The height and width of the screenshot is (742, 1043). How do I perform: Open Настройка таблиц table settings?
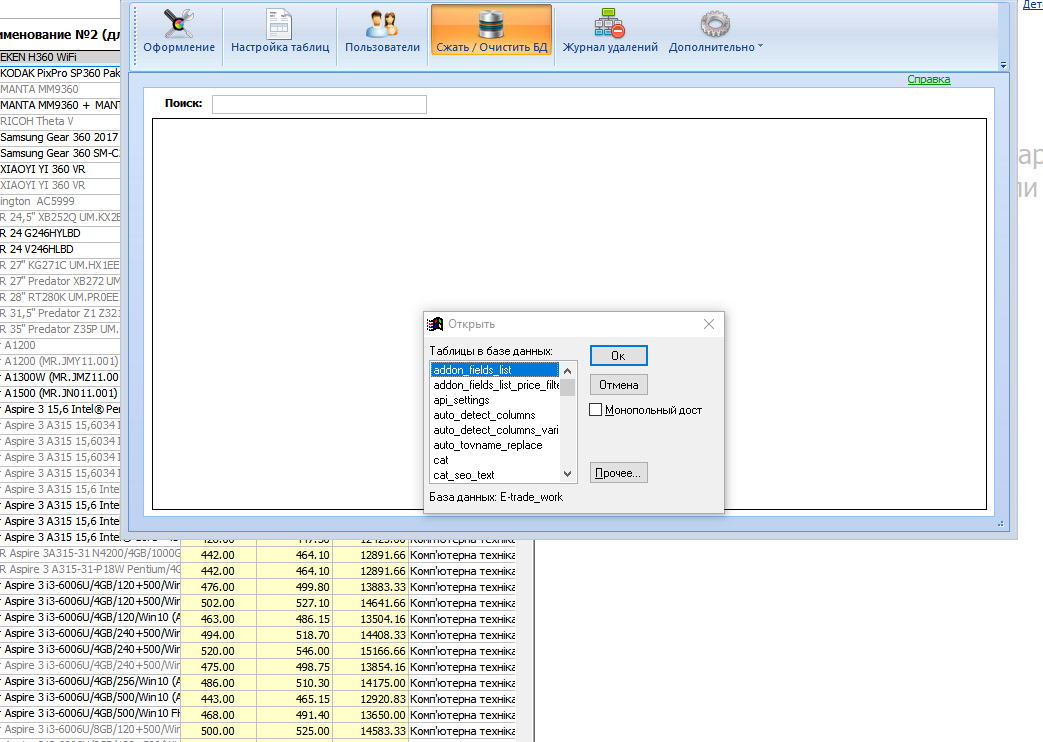[279, 33]
